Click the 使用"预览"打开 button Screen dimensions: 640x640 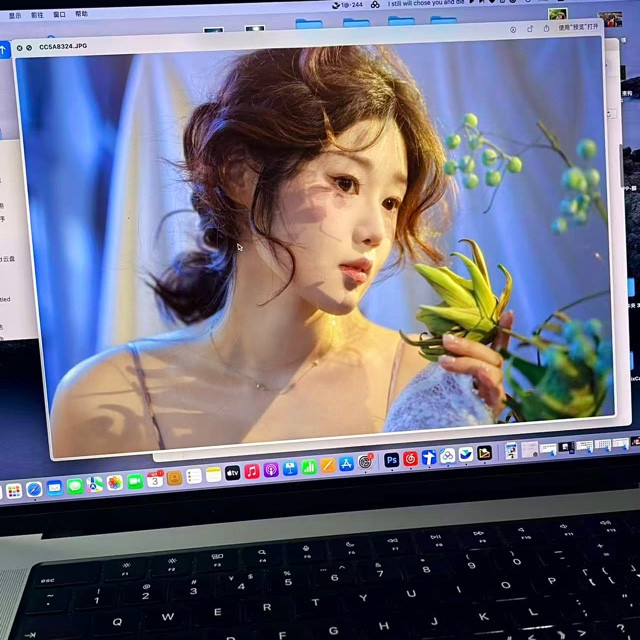[x=578, y=28]
